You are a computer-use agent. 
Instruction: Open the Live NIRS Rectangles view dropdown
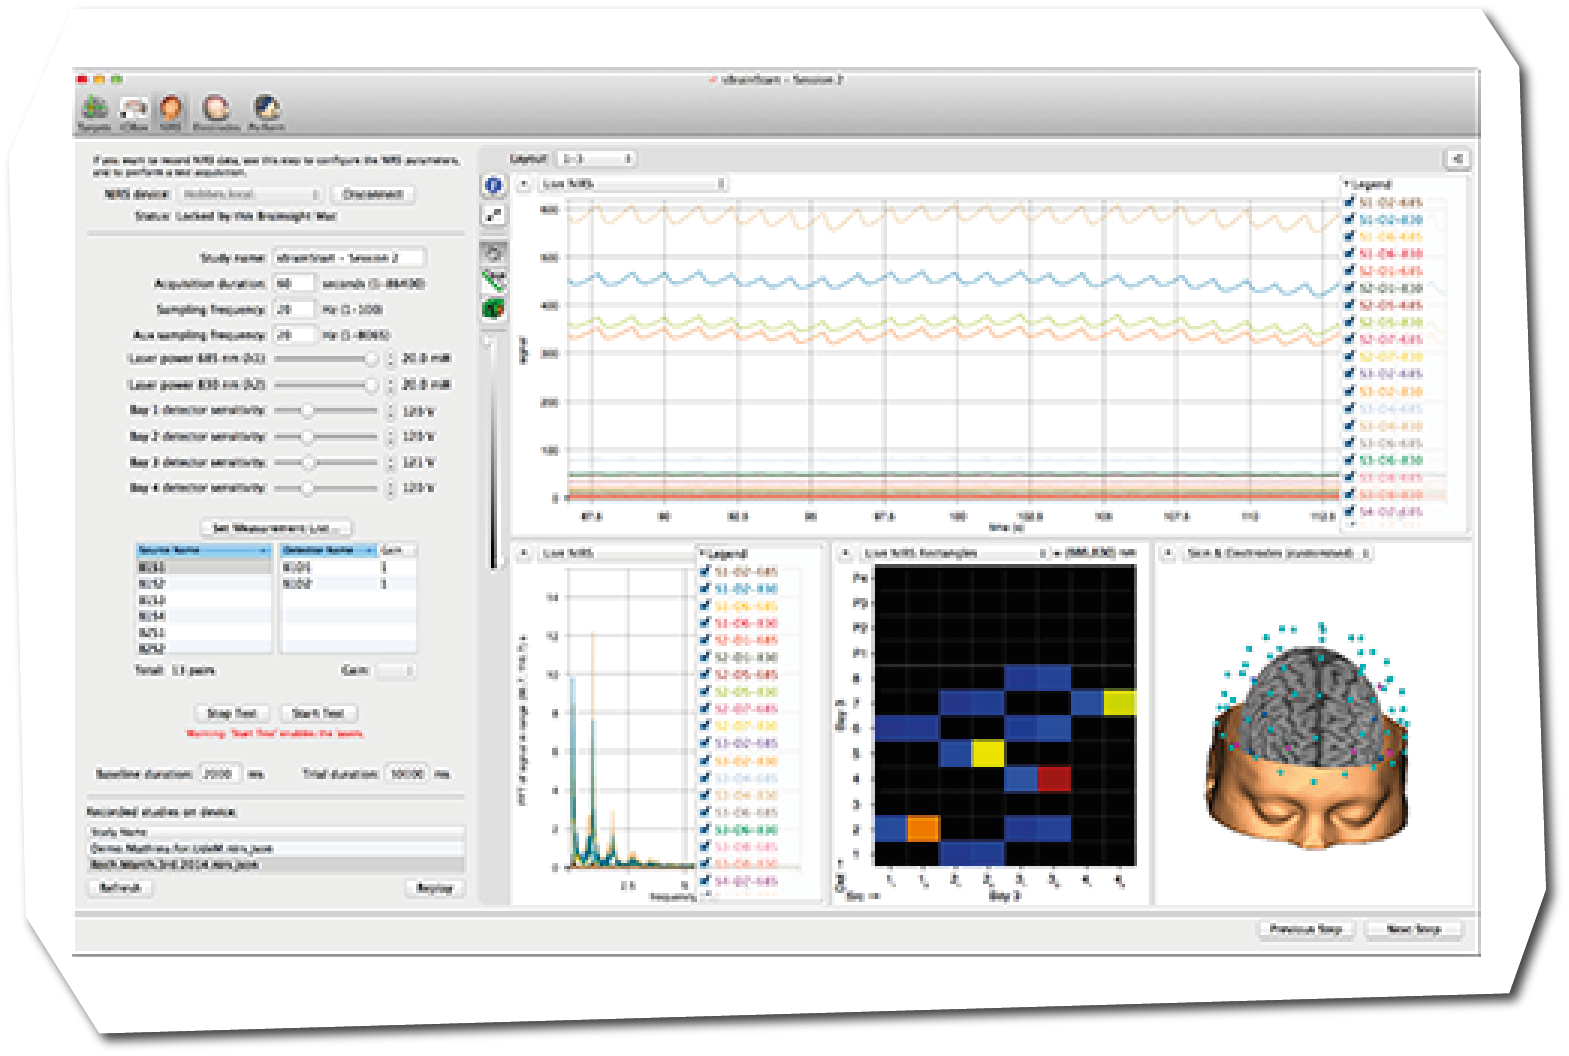[954, 553]
